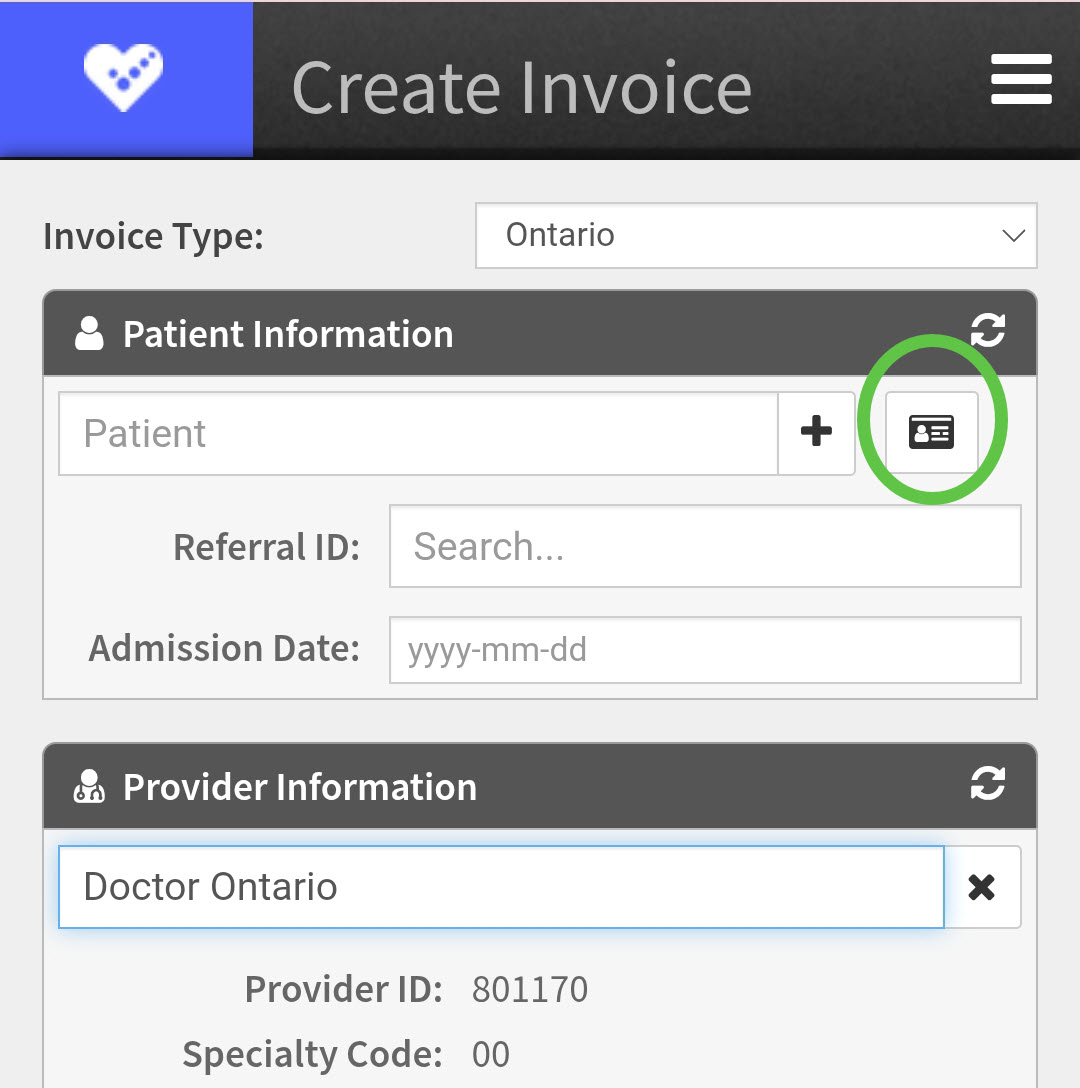Click the Patient Information header person icon

(x=90, y=334)
